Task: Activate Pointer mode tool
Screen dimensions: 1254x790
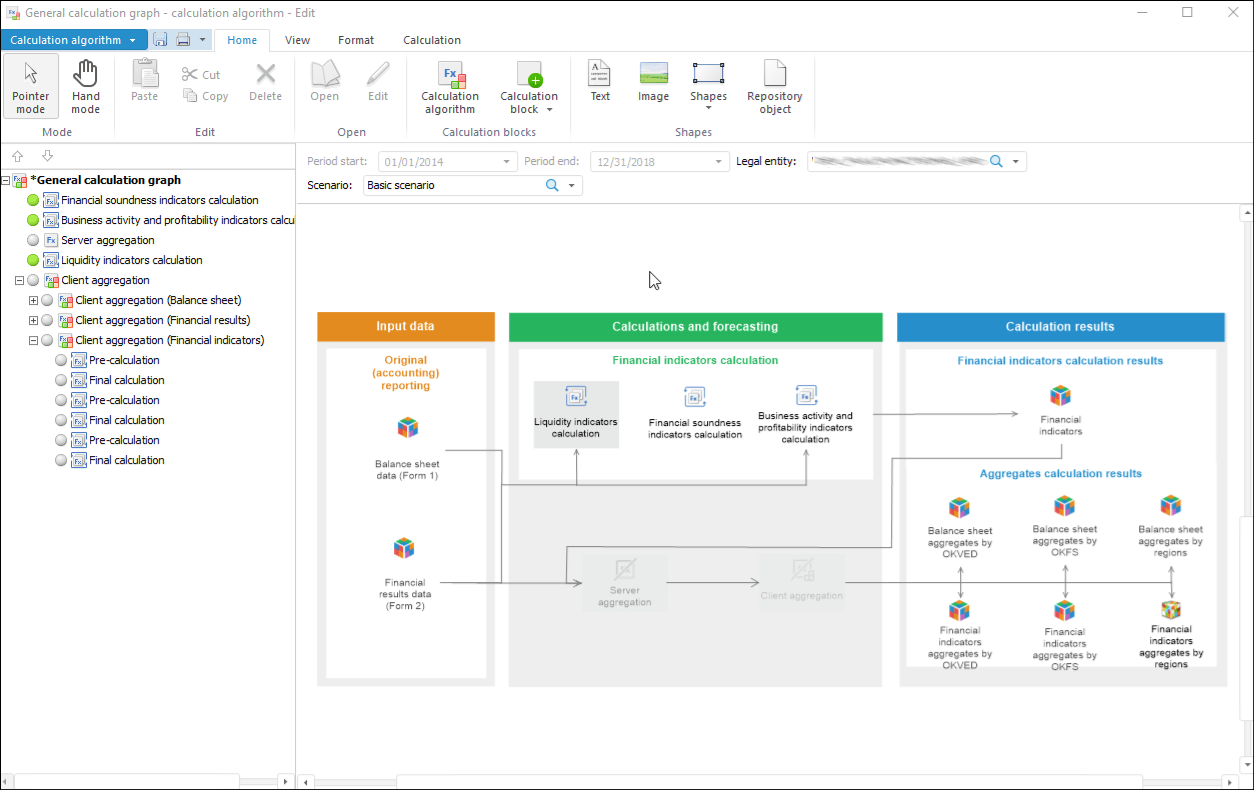Action: click(31, 87)
